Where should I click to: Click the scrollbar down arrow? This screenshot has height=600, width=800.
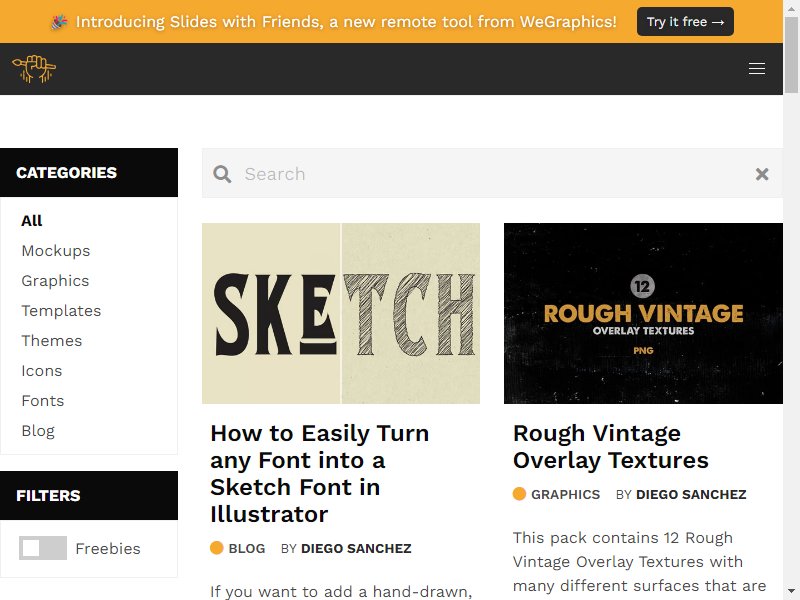coord(791,592)
